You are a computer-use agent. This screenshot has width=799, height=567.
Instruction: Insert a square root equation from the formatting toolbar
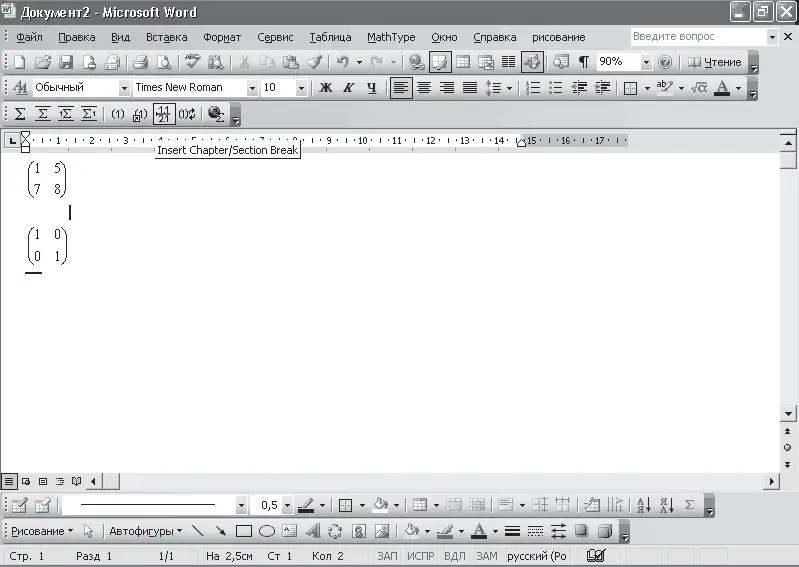699,88
